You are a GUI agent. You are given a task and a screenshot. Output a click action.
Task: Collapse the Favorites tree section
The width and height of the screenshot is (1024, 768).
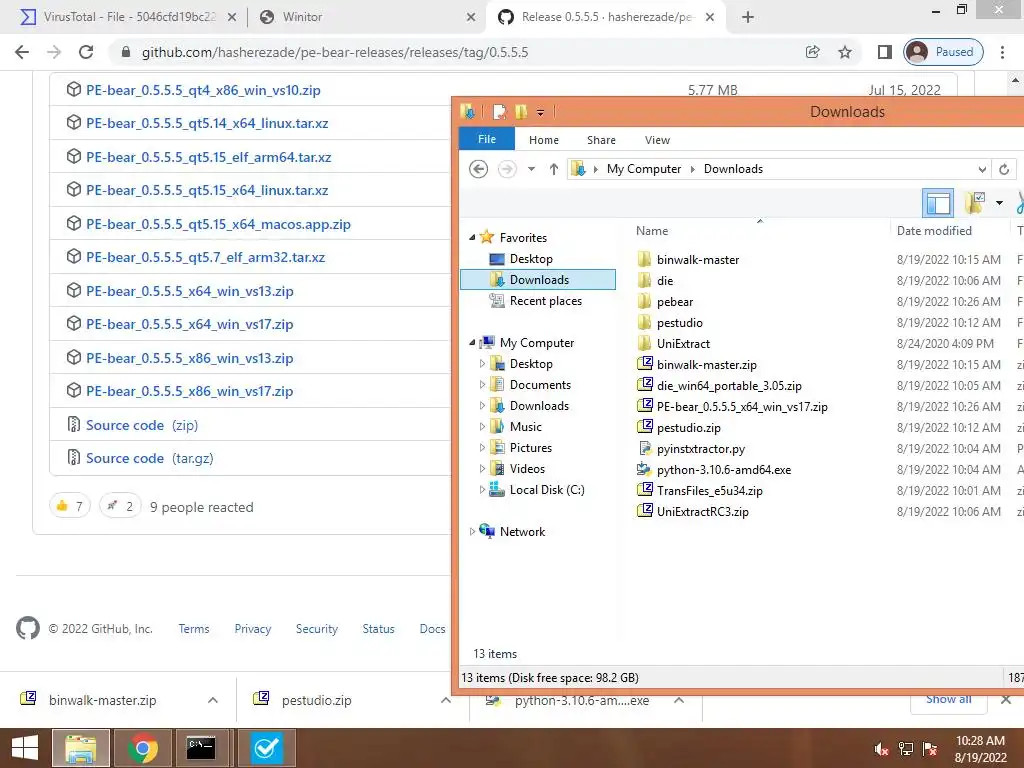point(472,238)
